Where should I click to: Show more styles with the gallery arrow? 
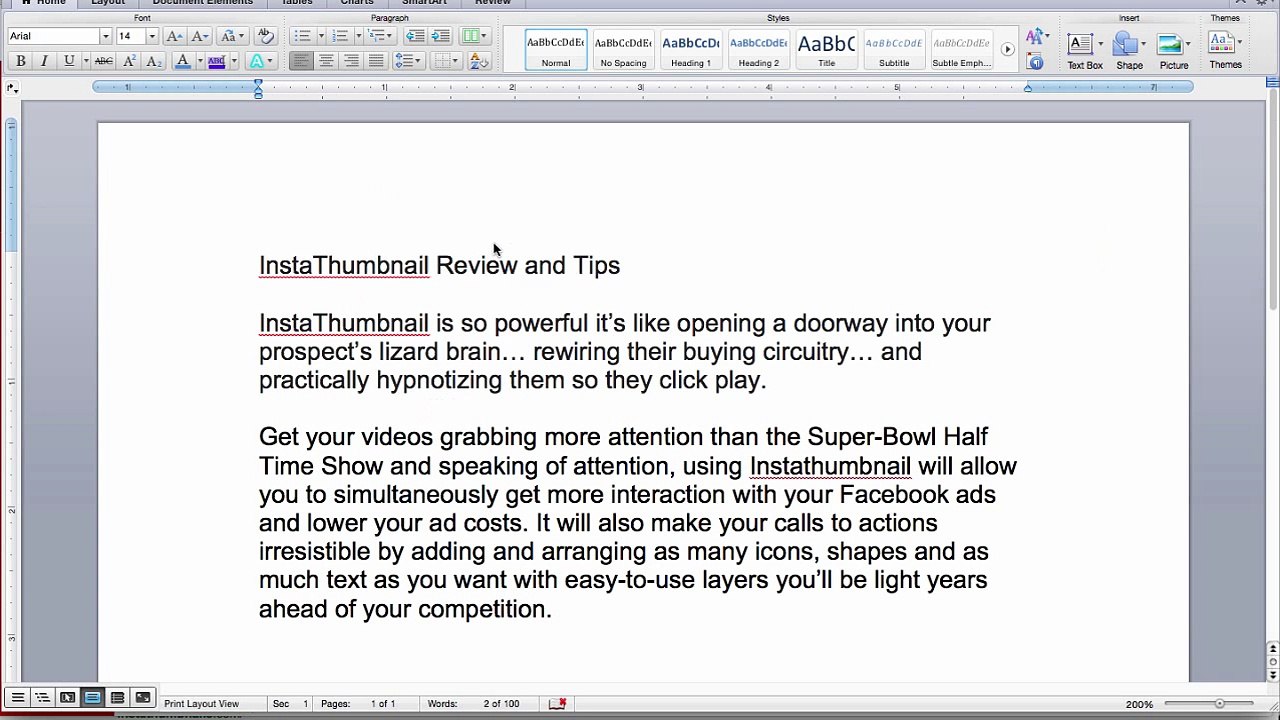1007,50
